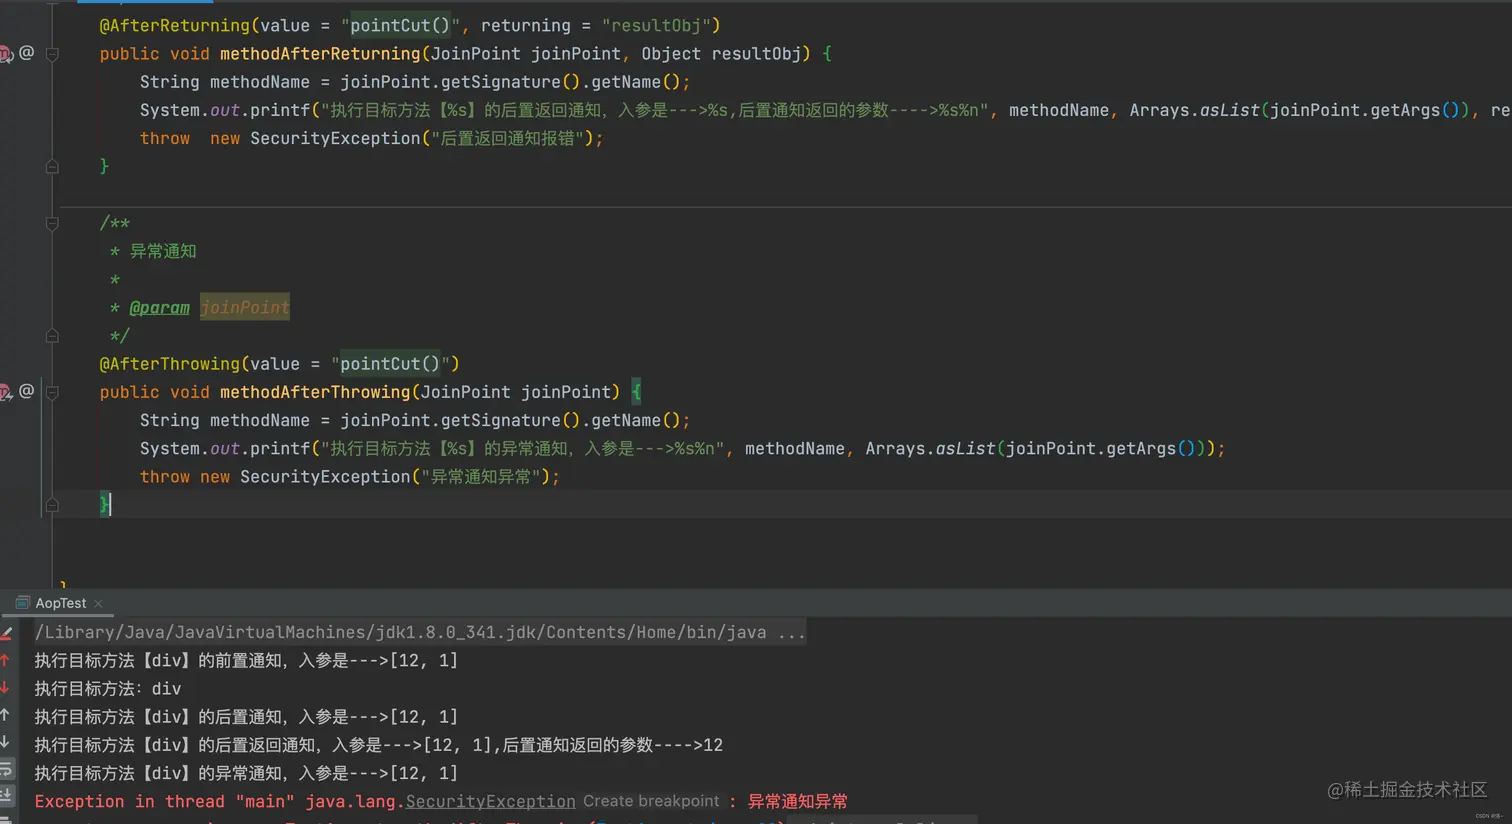
Task: Open the SecurityException link in console
Action: coord(490,801)
